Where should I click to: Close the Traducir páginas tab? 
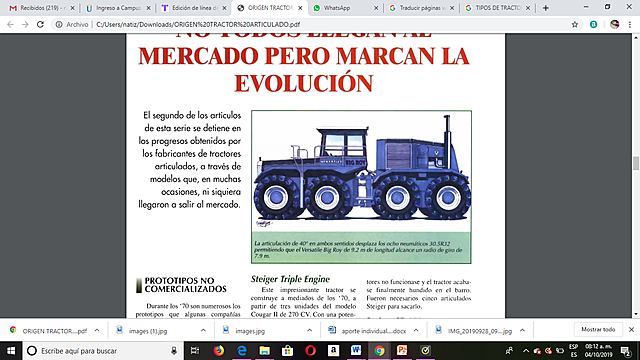pos(452,8)
